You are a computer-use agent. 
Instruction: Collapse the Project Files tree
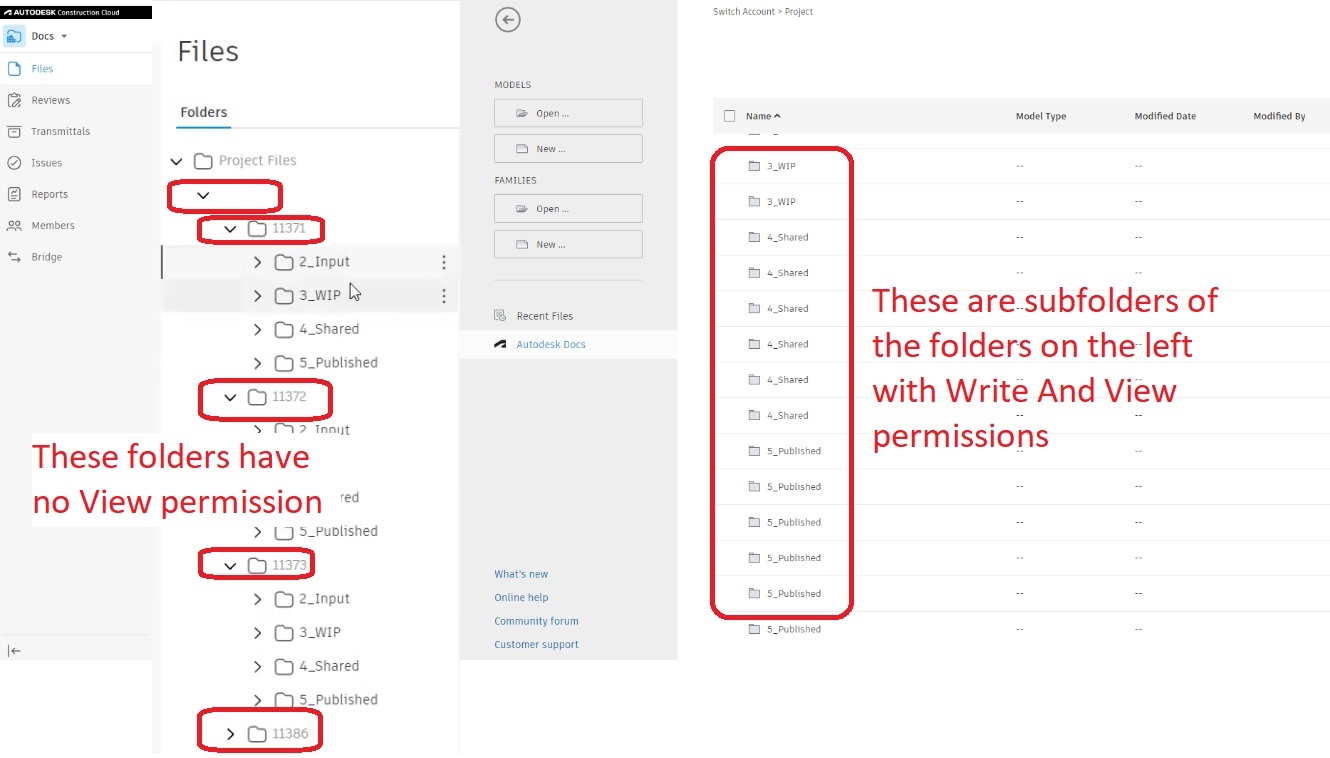pyautogui.click(x=176, y=160)
